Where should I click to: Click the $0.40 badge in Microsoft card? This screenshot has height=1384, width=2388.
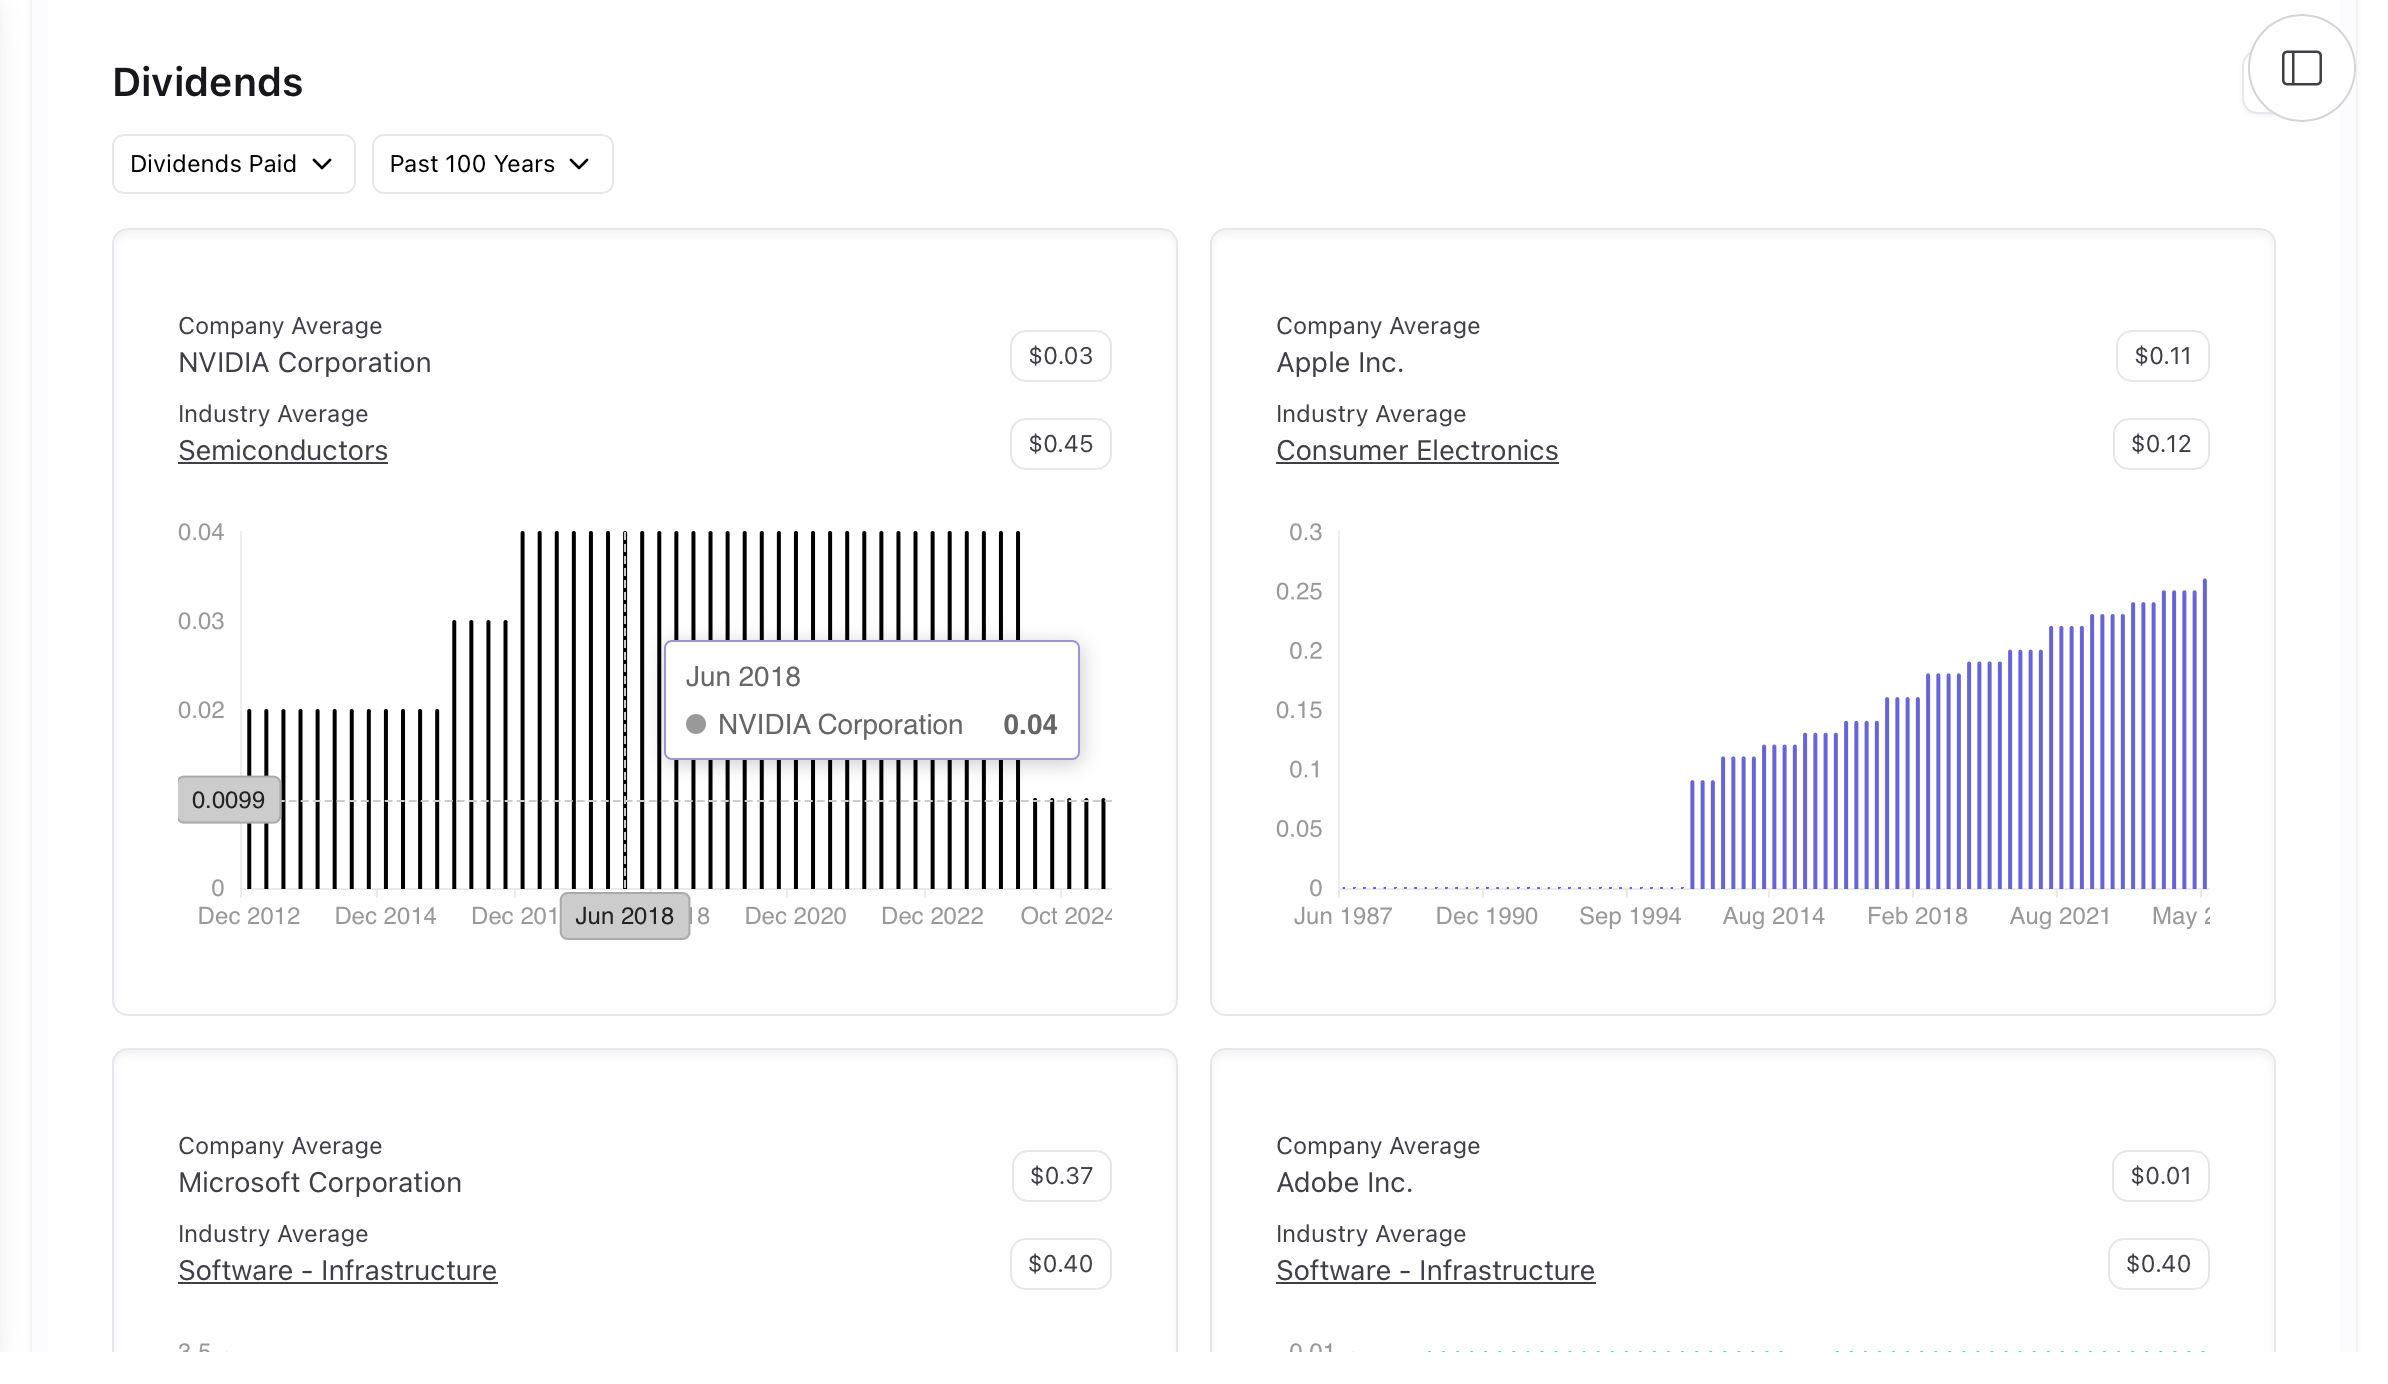(x=1060, y=1264)
